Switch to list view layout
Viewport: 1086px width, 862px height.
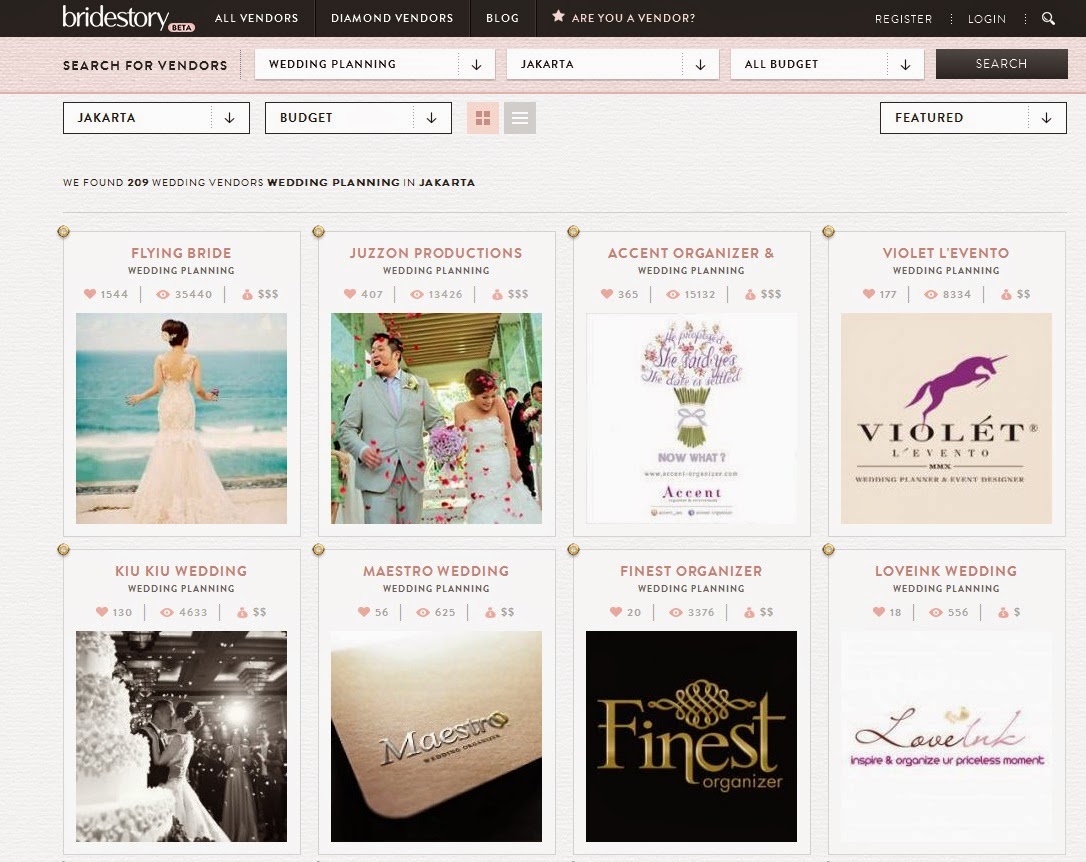(x=519, y=118)
